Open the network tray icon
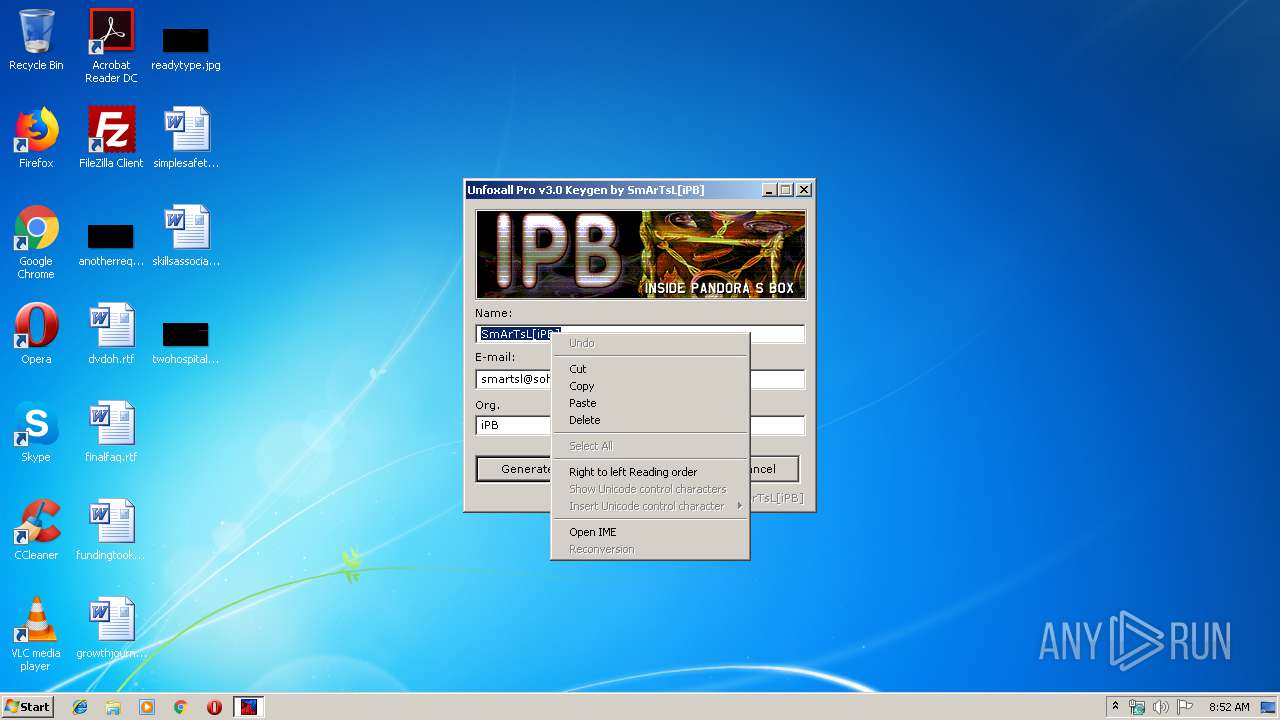1280x720 pixels. click(x=1137, y=707)
